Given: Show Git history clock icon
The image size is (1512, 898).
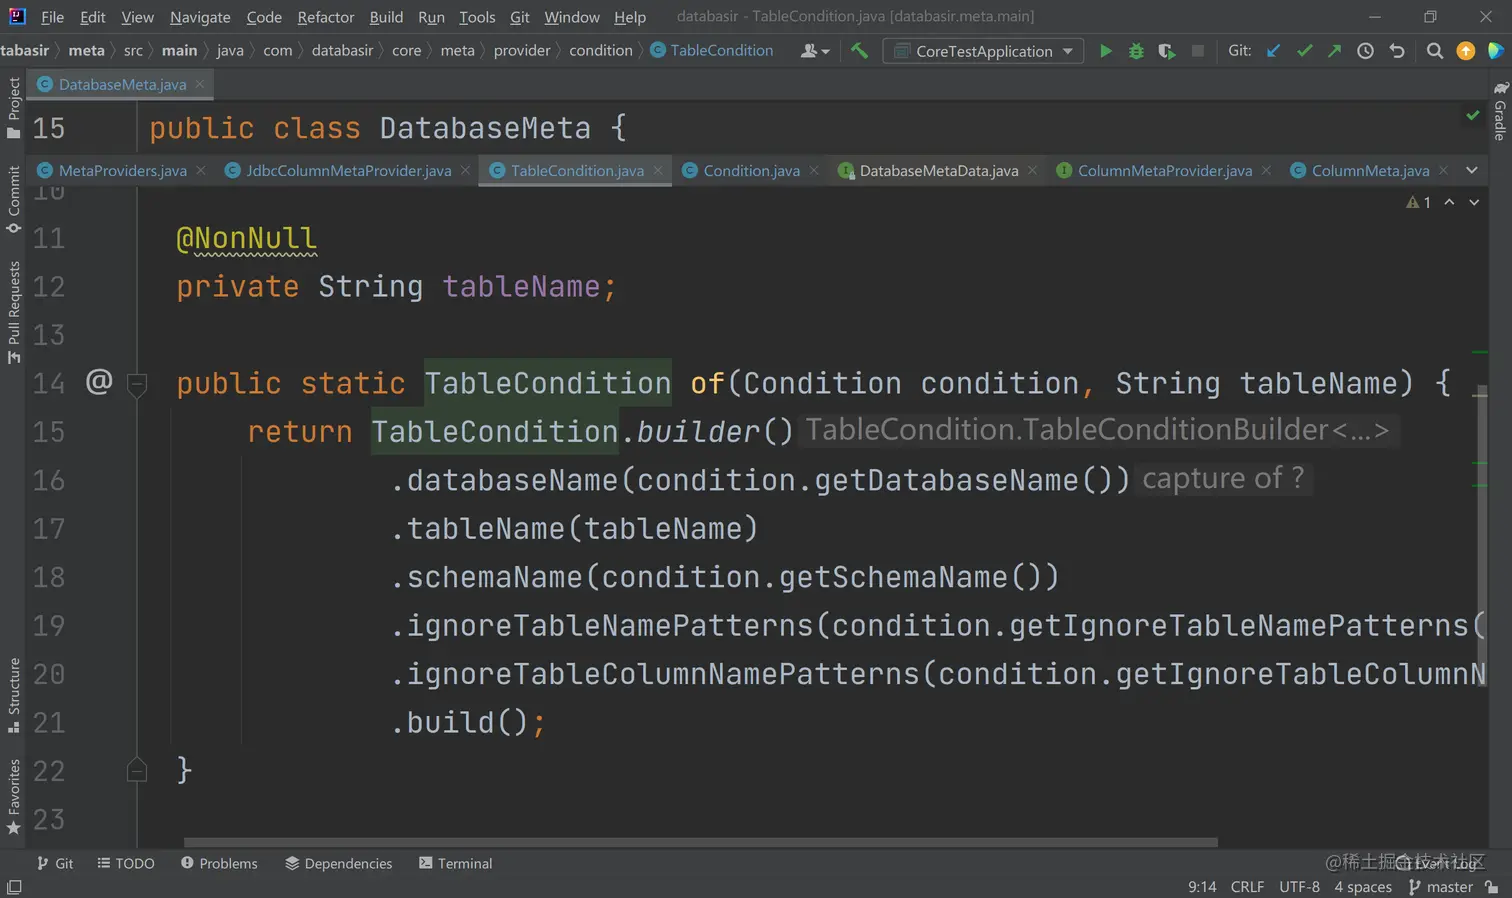Looking at the screenshot, I should (1365, 51).
